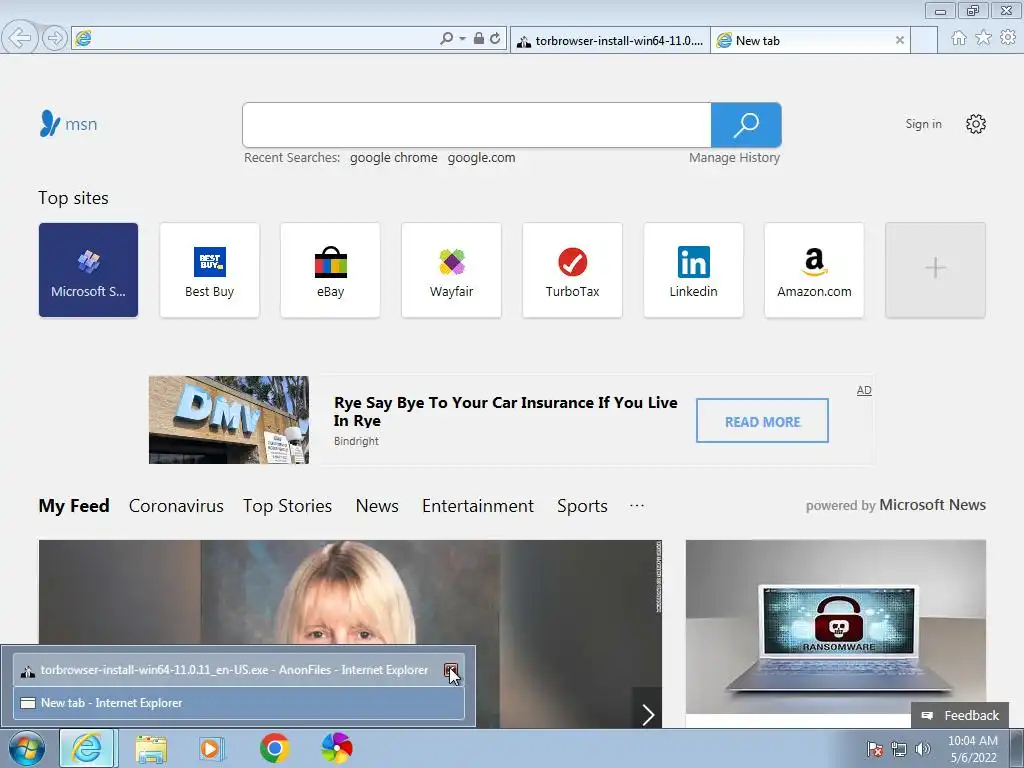Click the DMV ad image

click(x=229, y=420)
